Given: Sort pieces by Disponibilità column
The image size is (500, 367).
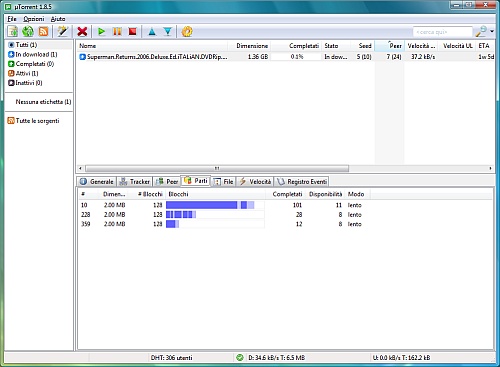Looking at the screenshot, I should pos(325,194).
